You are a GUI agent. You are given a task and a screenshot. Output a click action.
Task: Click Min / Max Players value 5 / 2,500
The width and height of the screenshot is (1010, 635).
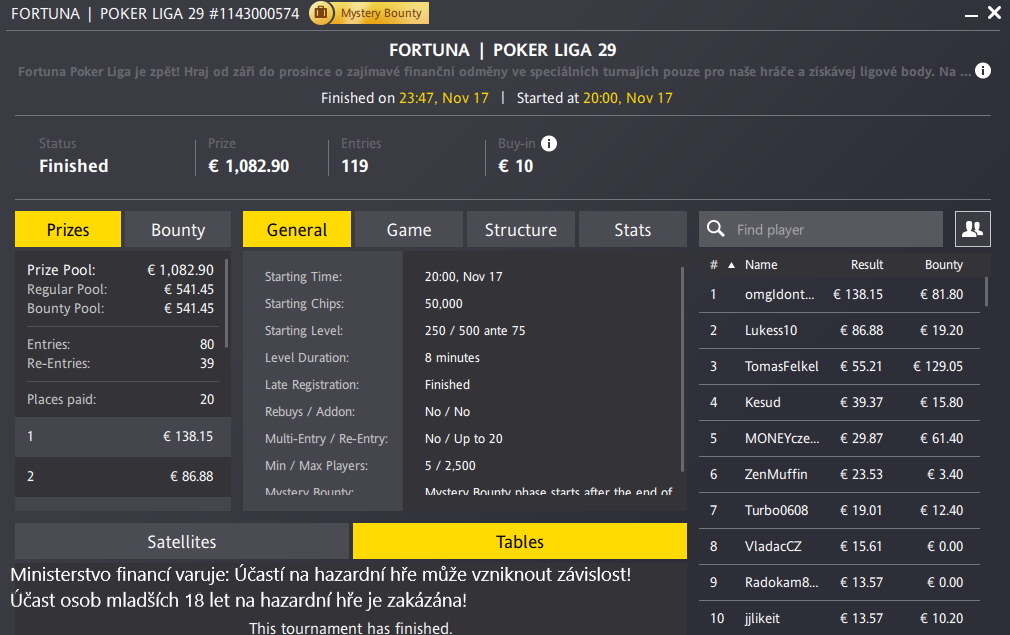[450, 466]
